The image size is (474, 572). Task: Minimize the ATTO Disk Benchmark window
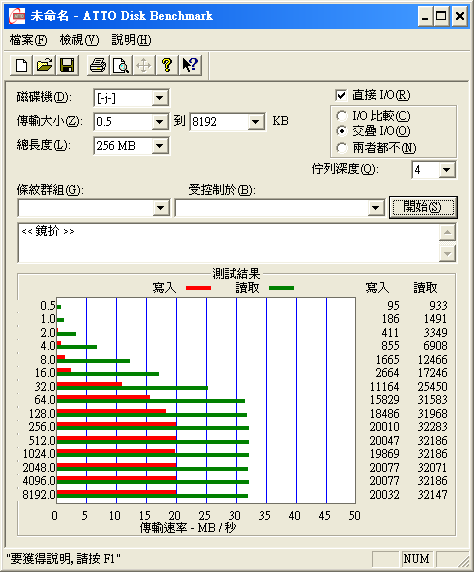(x=425, y=16)
